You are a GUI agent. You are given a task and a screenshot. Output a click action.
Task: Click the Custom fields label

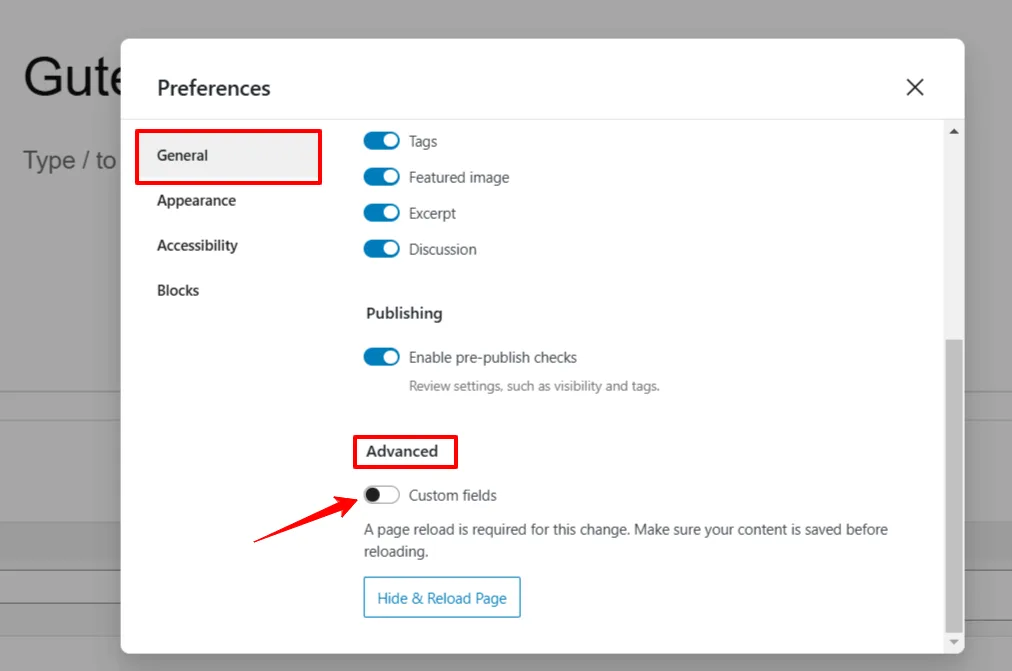pos(452,496)
